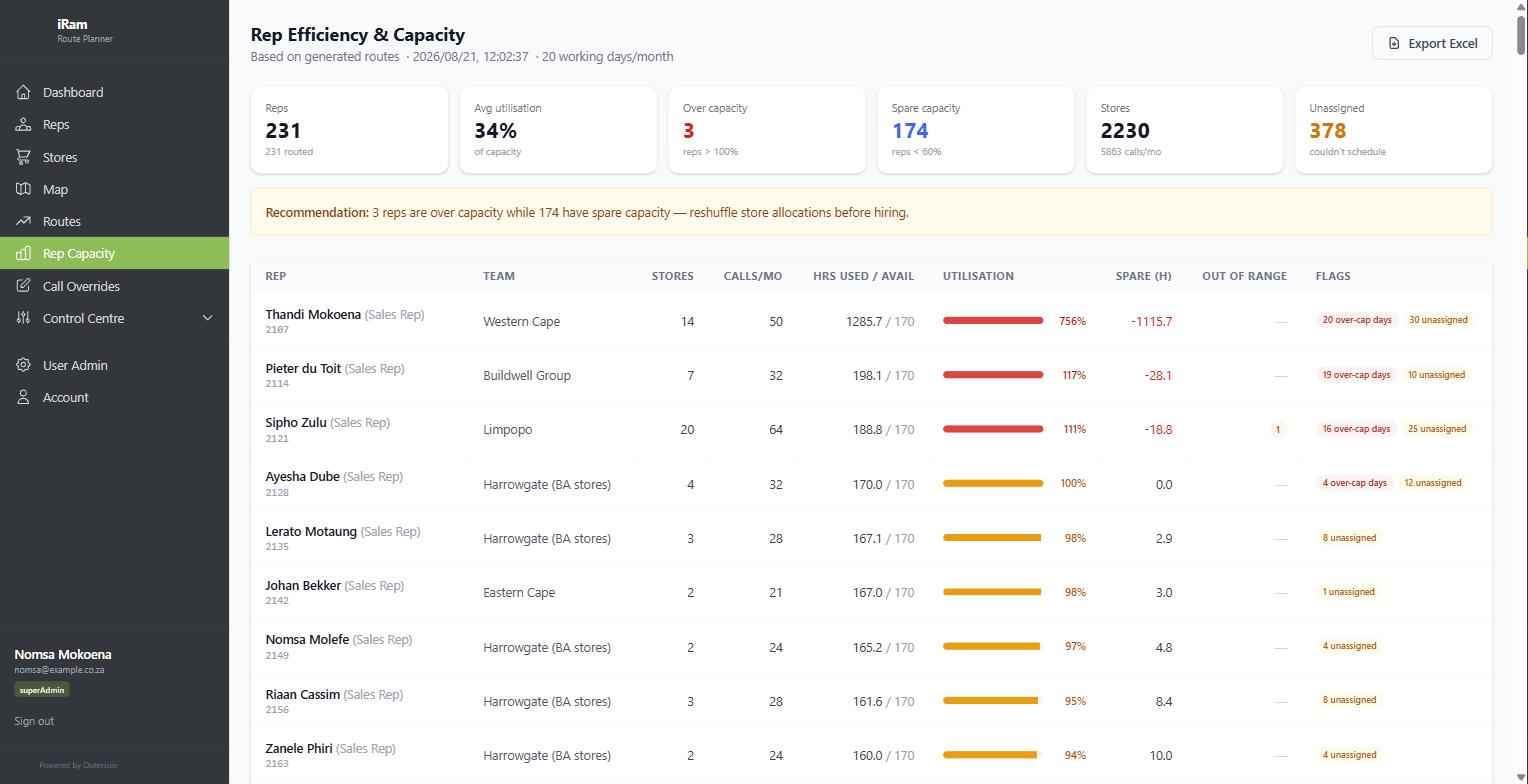Click the Account person icon

[23, 397]
